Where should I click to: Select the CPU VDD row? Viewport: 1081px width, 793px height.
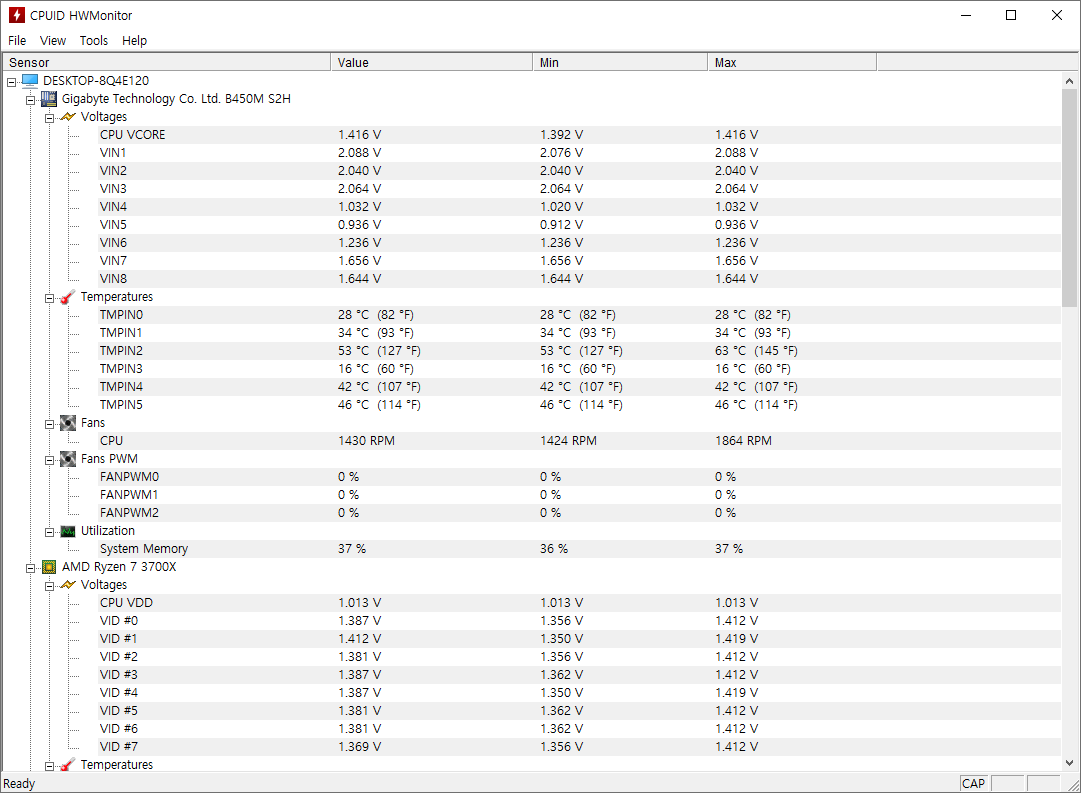[x=579, y=603]
